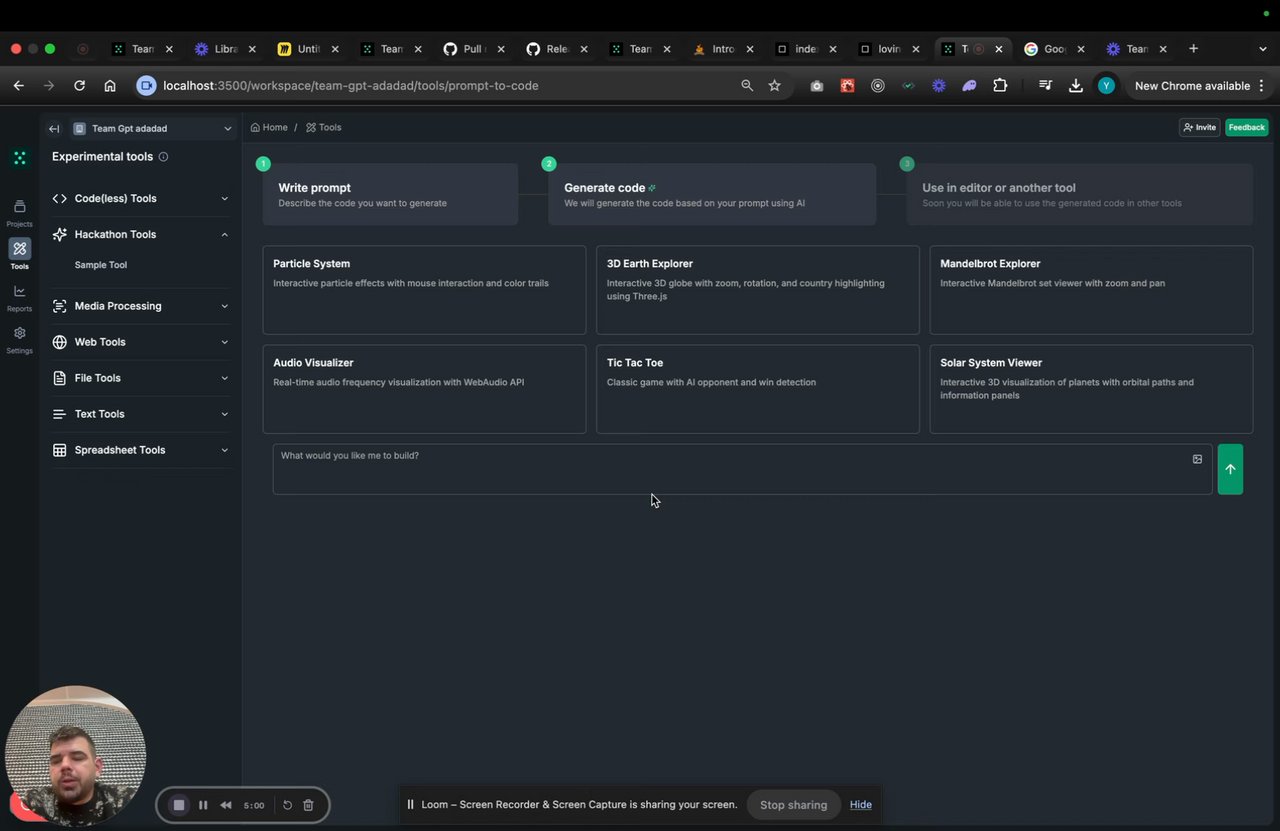Click the camera extension icon
This screenshot has height=831, width=1280.
(x=817, y=86)
